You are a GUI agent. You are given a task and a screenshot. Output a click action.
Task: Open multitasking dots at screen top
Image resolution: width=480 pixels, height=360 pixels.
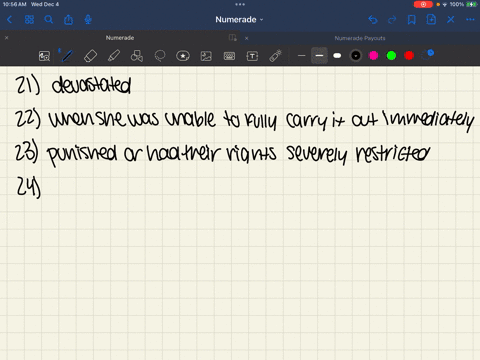point(240,4)
